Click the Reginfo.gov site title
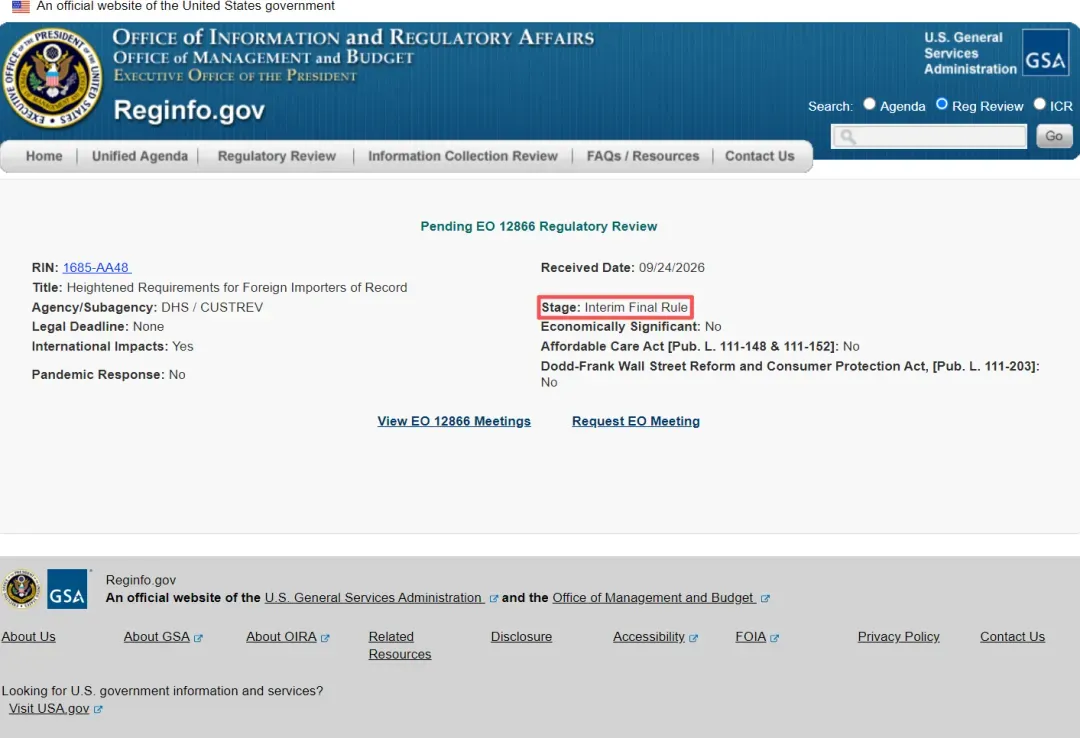The height and width of the screenshot is (738, 1080). (x=189, y=110)
